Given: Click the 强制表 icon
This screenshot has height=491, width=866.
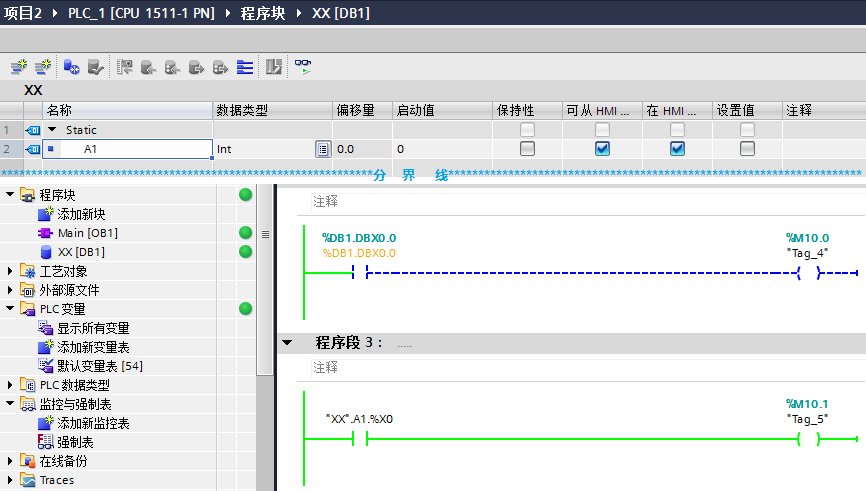Looking at the screenshot, I should tap(45, 442).
